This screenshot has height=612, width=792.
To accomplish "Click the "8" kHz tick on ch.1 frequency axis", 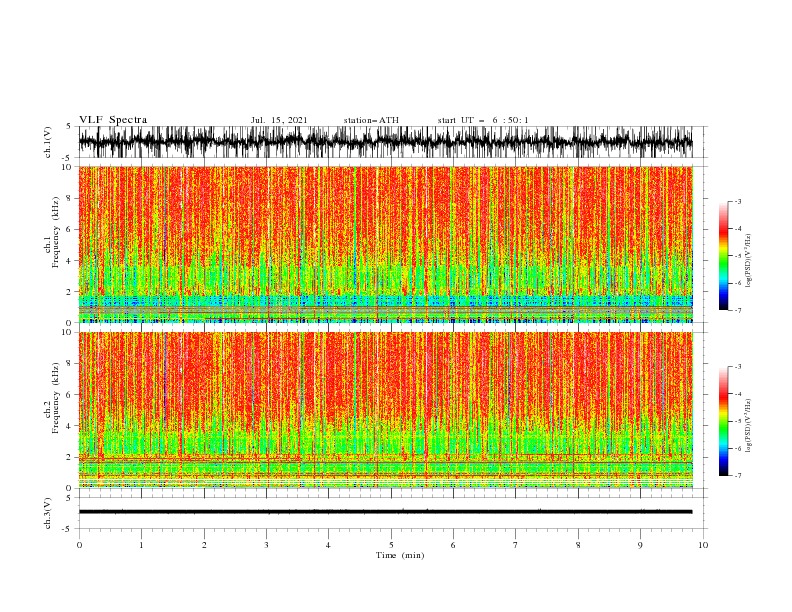I will coord(71,198).
